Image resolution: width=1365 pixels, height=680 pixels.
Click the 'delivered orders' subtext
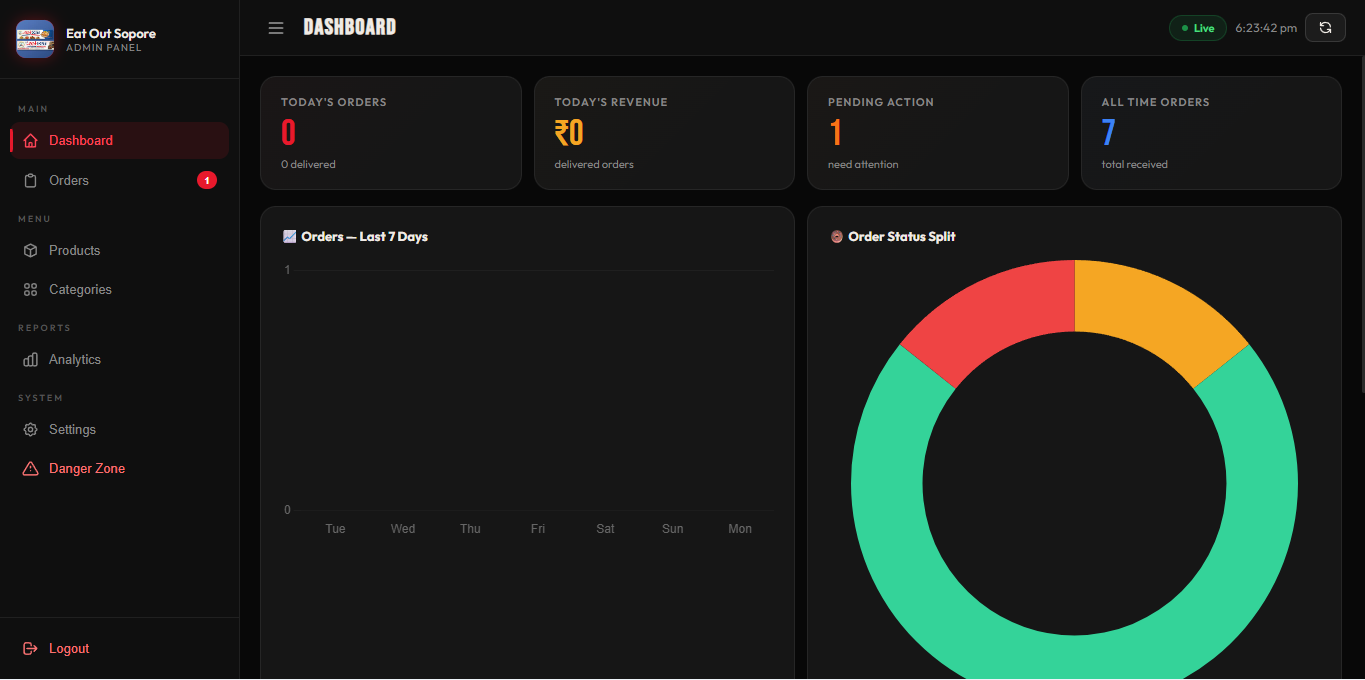pyautogui.click(x=594, y=164)
